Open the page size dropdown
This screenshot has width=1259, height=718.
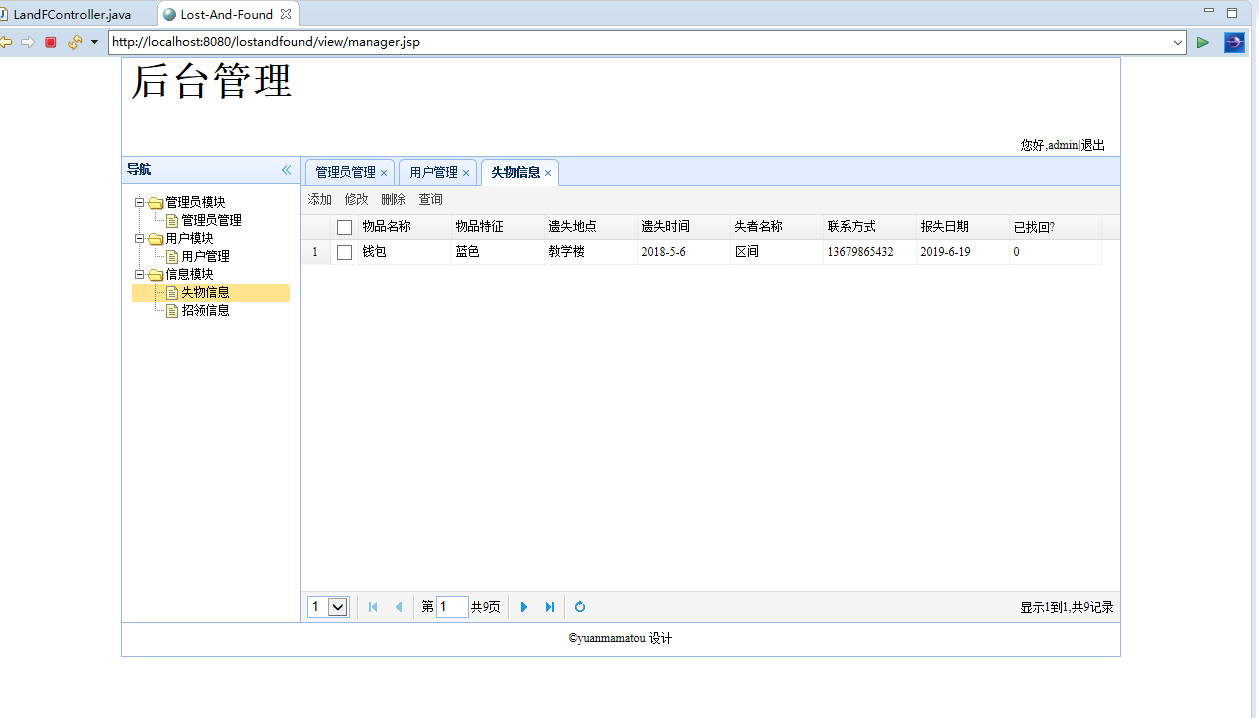(x=338, y=607)
